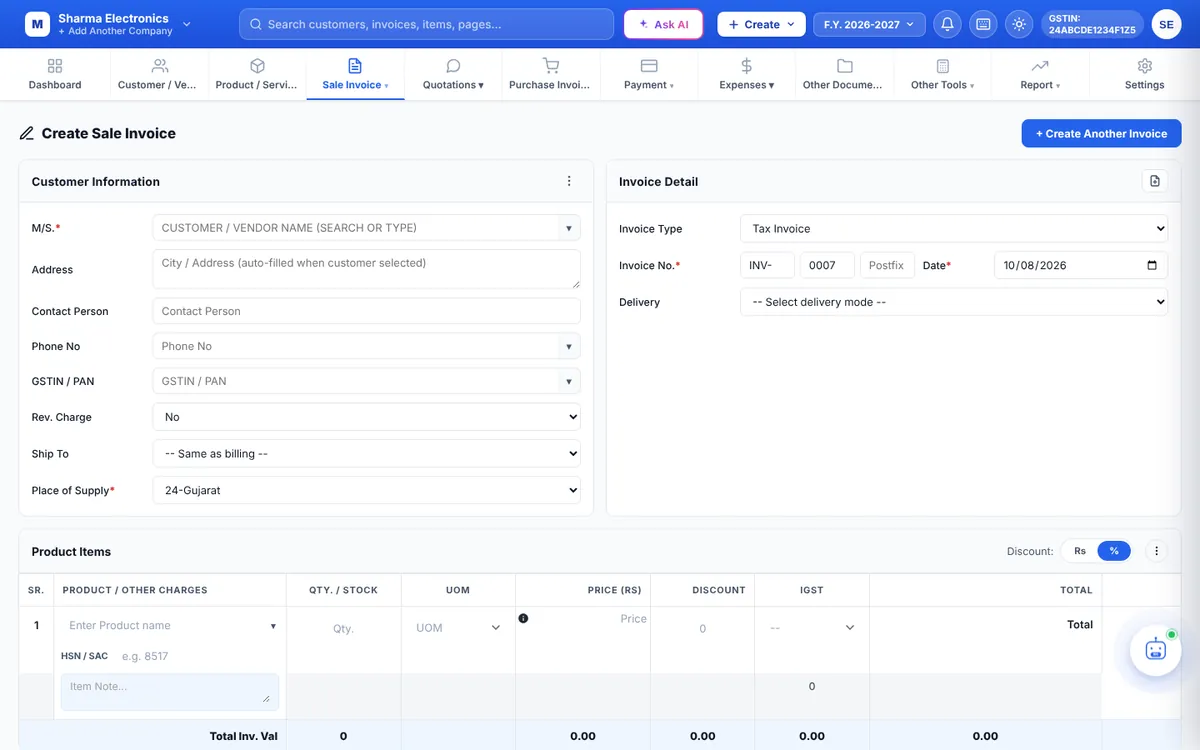Viewport: 1200px width, 750px height.
Task: Click the Quotations speech bubble icon
Action: [x=453, y=66]
